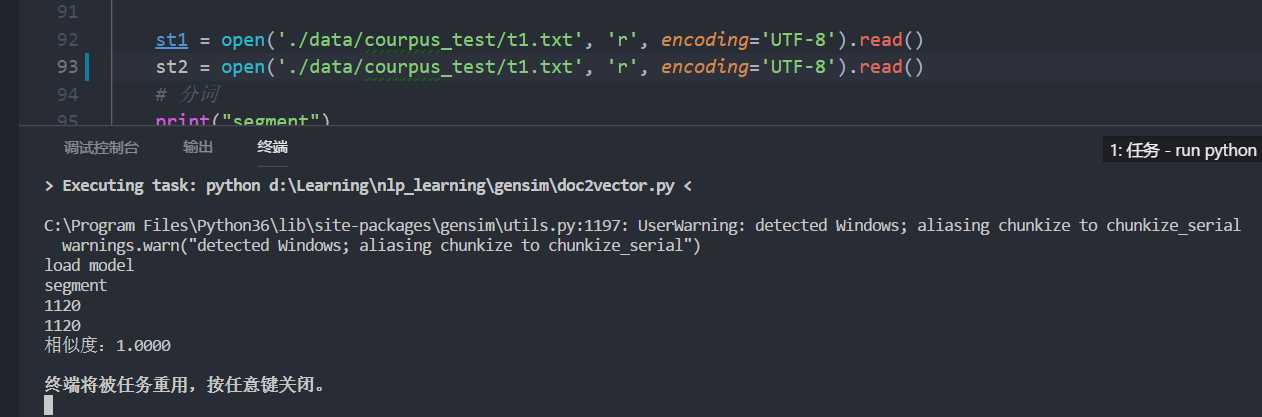1262x417 pixels.
Task: Switch to the 调试控制台 tab
Action: [x=101, y=148]
